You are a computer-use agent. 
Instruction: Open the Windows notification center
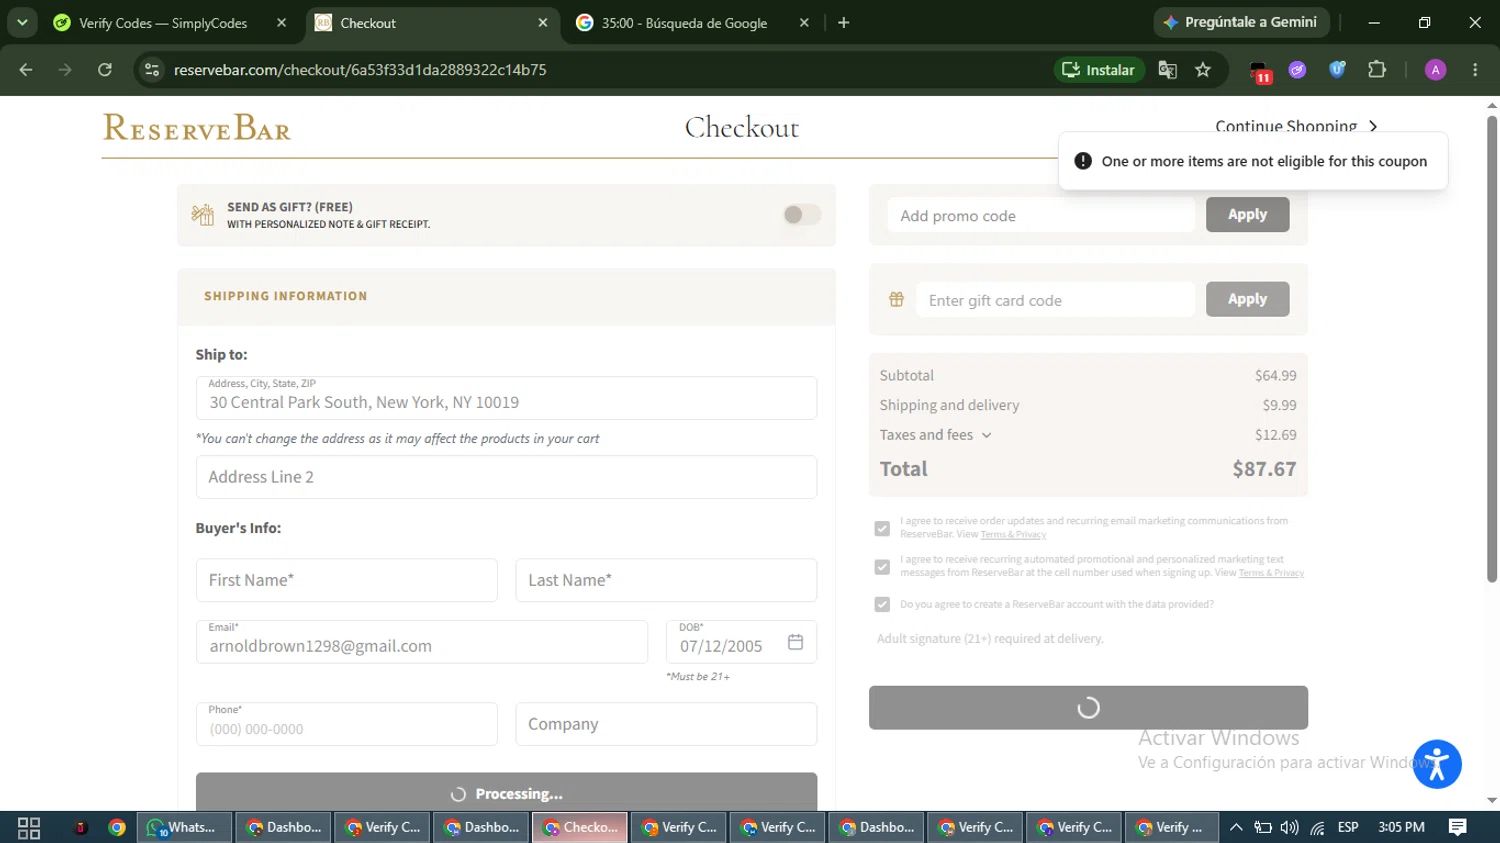[1458, 827]
